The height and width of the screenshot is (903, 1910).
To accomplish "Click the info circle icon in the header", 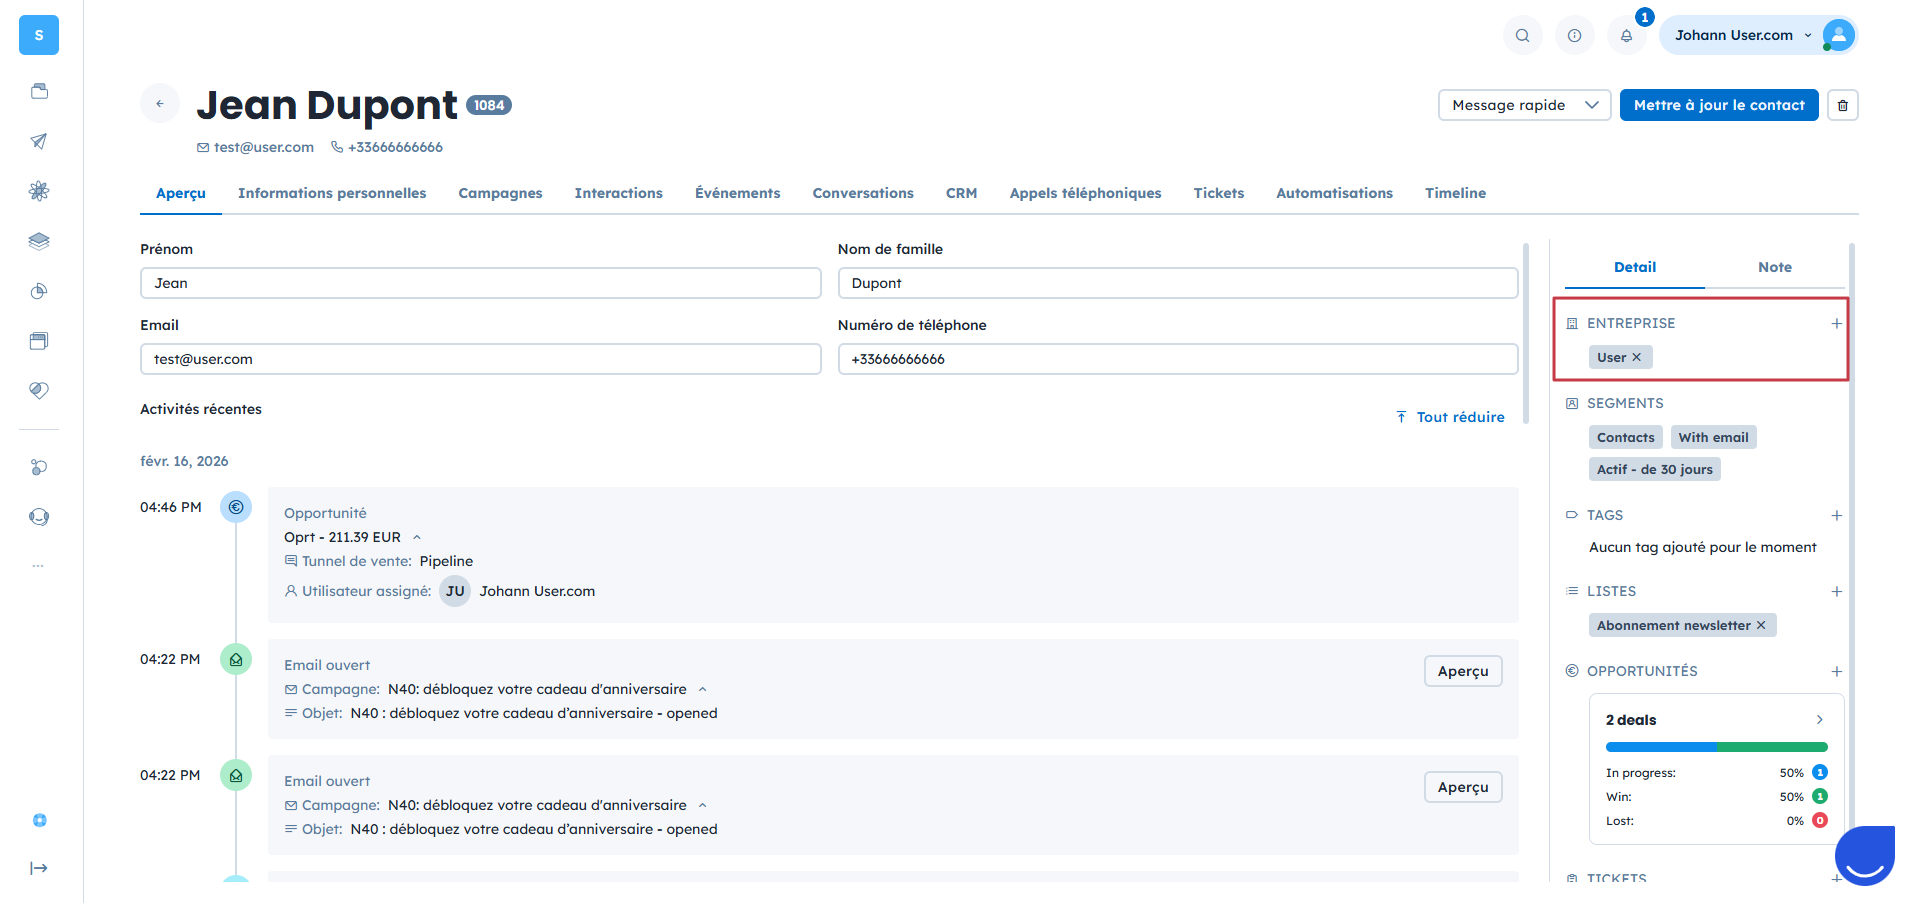I will [1574, 36].
